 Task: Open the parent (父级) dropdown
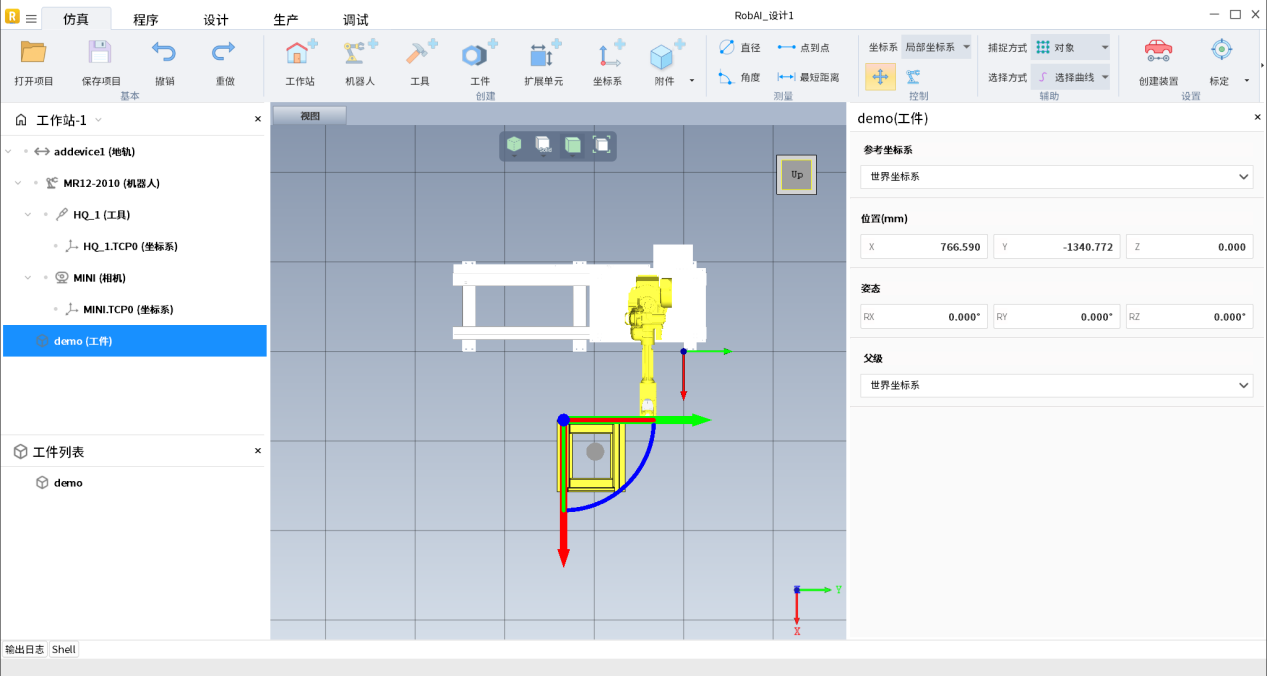click(x=1056, y=385)
